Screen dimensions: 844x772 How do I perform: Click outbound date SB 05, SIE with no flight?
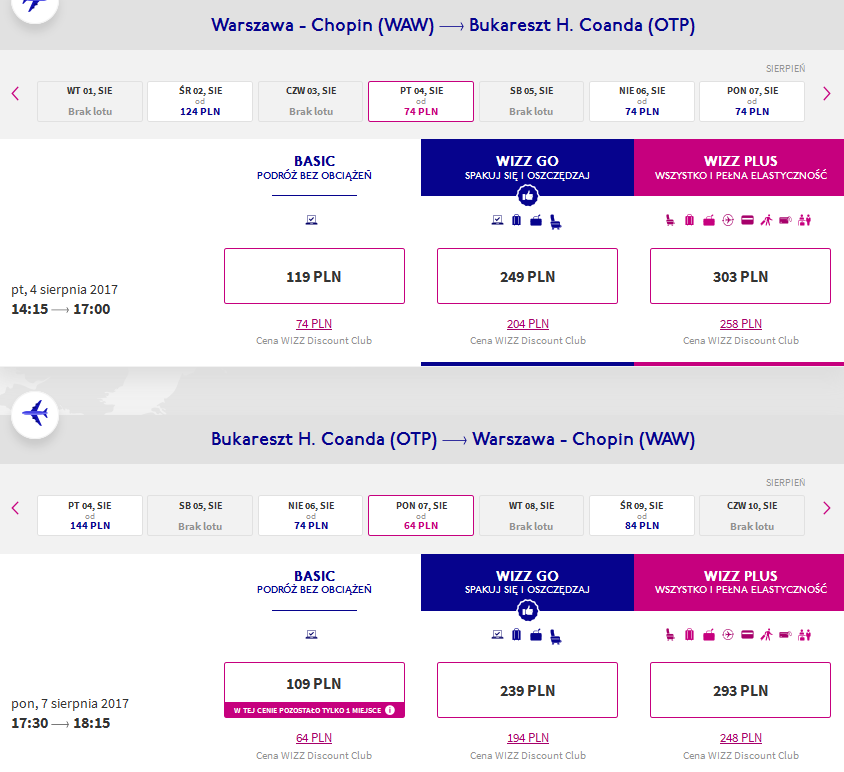tap(531, 101)
